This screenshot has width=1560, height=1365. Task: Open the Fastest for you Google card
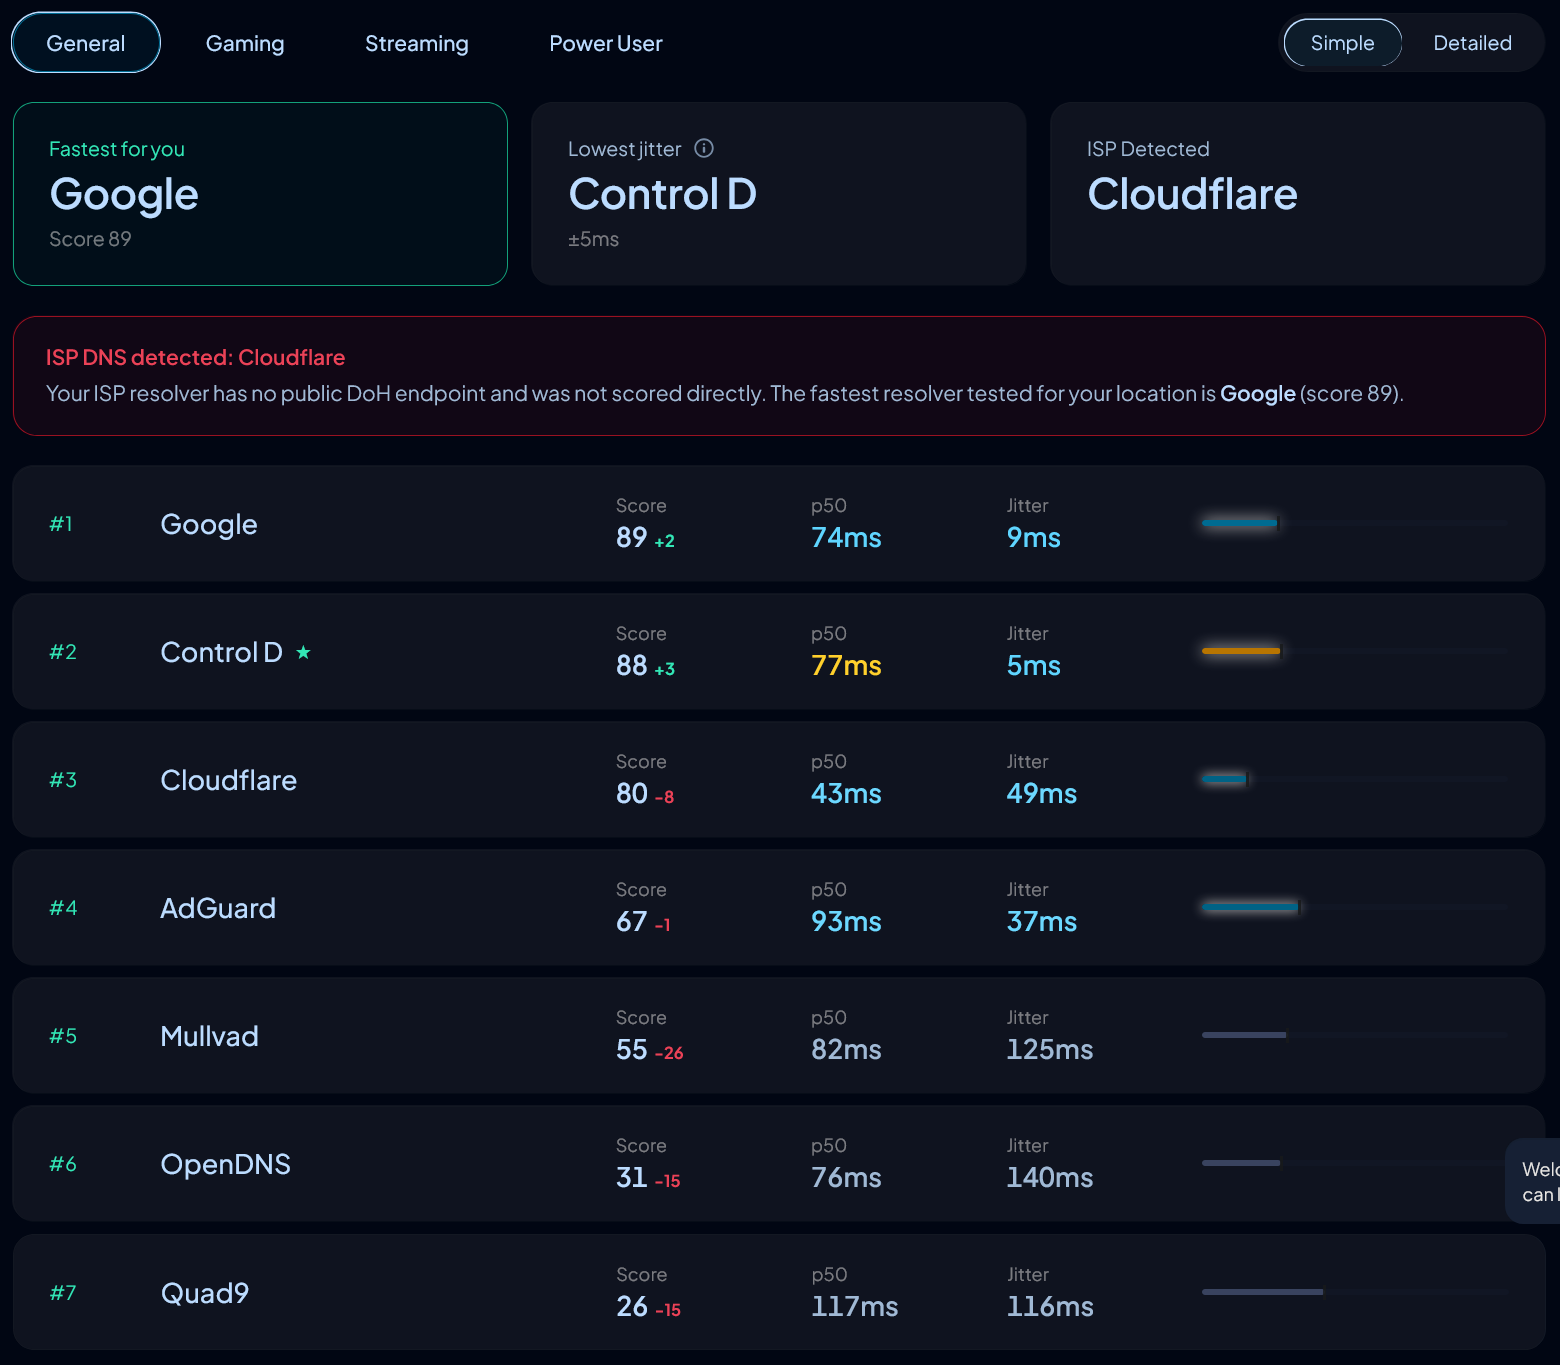(x=260, y=194)
